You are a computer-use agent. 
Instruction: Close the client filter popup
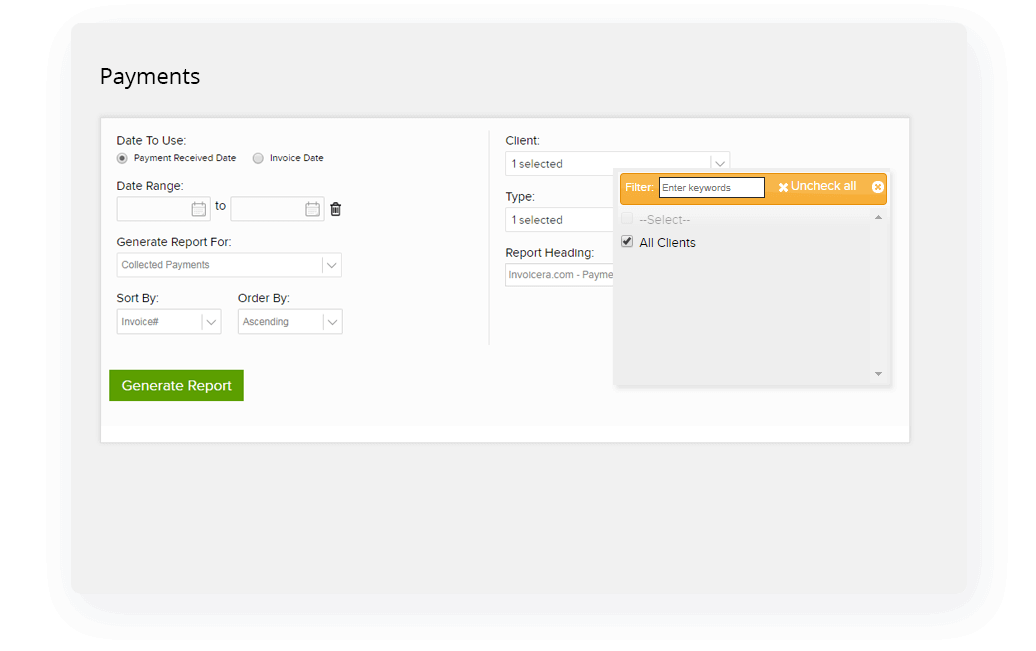point(877,187)
